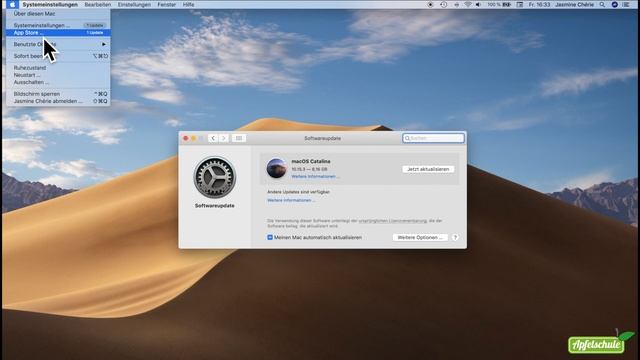Click the battery 100 % indicator
Viewport: 640px width, 360px height.
pos(499,4)
